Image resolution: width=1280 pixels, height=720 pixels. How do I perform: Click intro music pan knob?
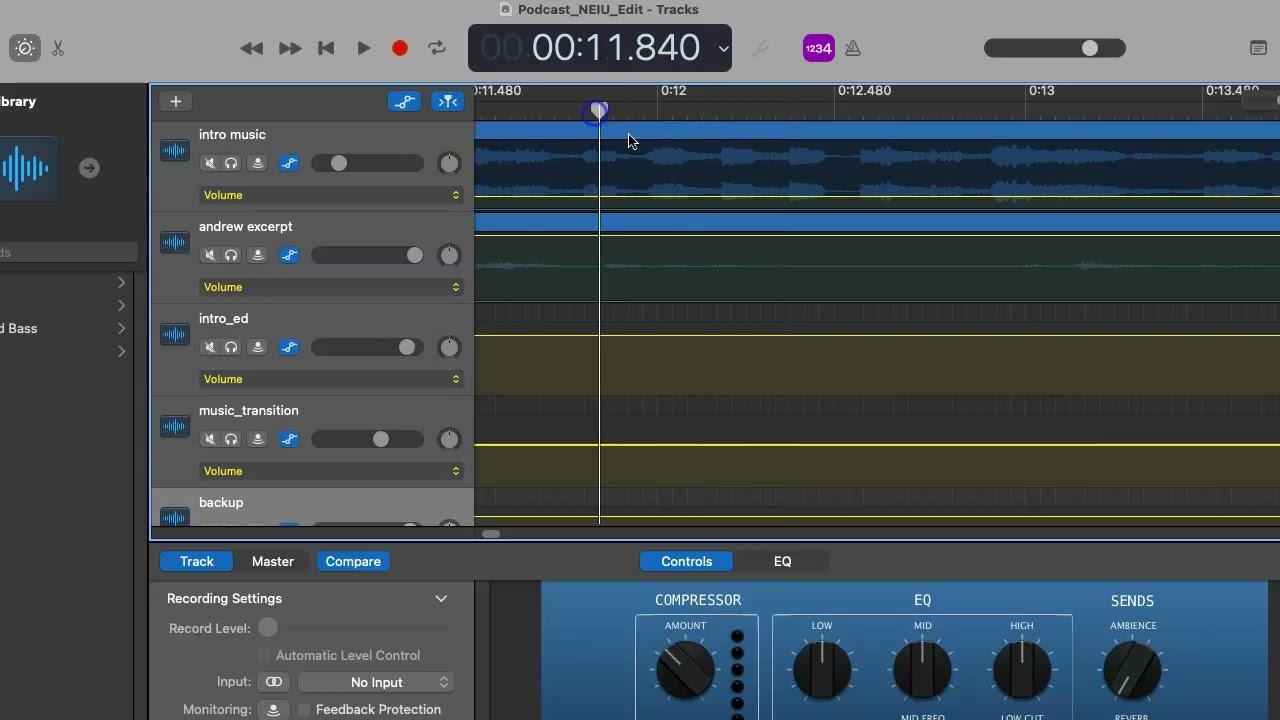click(x=449, y=163)
